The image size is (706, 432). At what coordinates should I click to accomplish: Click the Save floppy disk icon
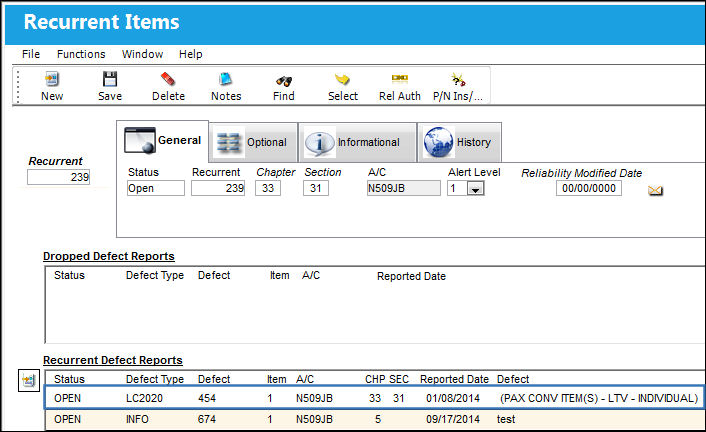110,79
